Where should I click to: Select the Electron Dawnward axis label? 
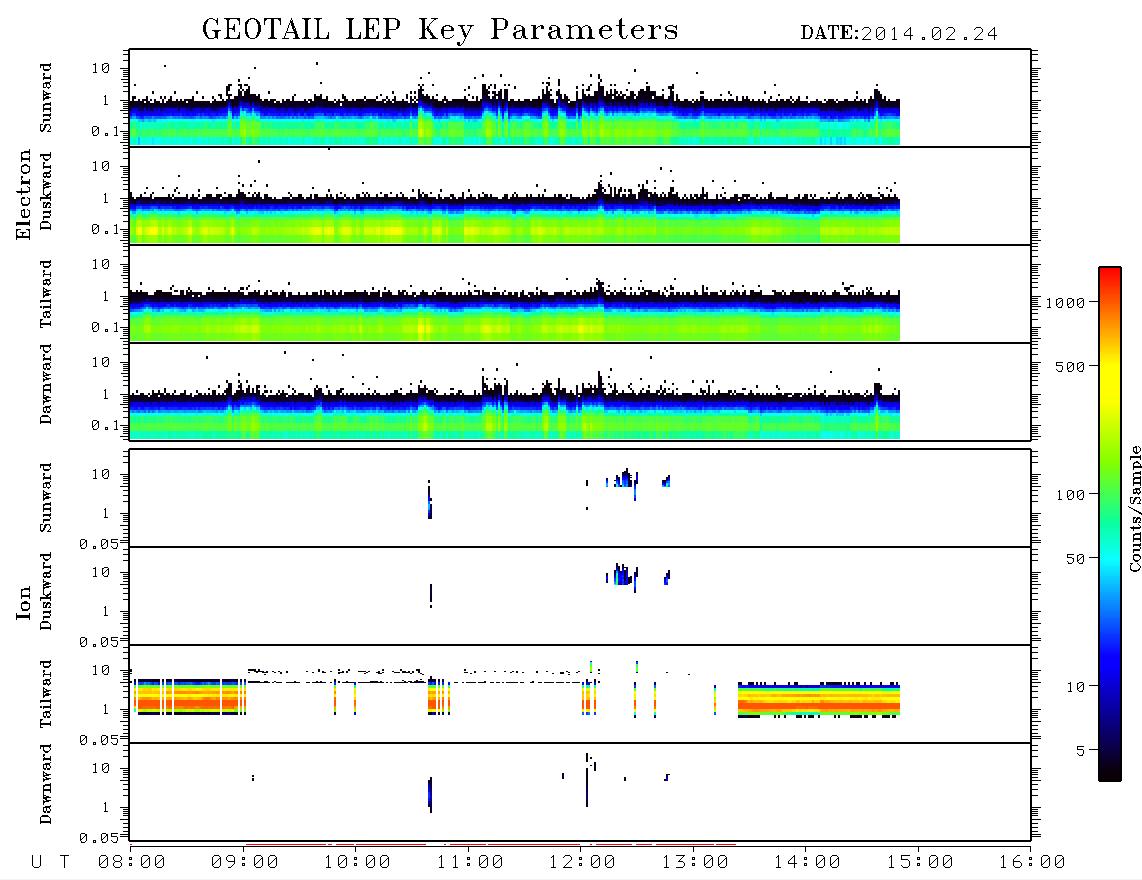click(x=46, y=384)
